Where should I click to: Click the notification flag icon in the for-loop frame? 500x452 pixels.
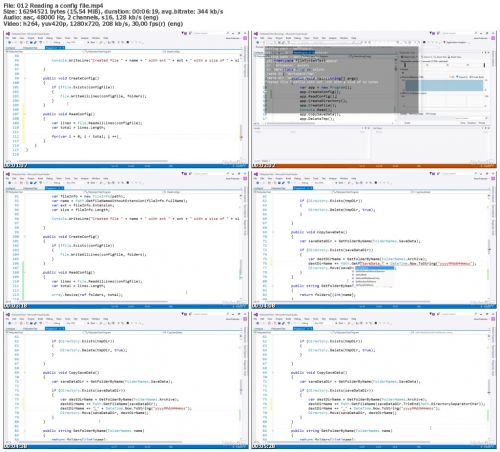[183, 33]
